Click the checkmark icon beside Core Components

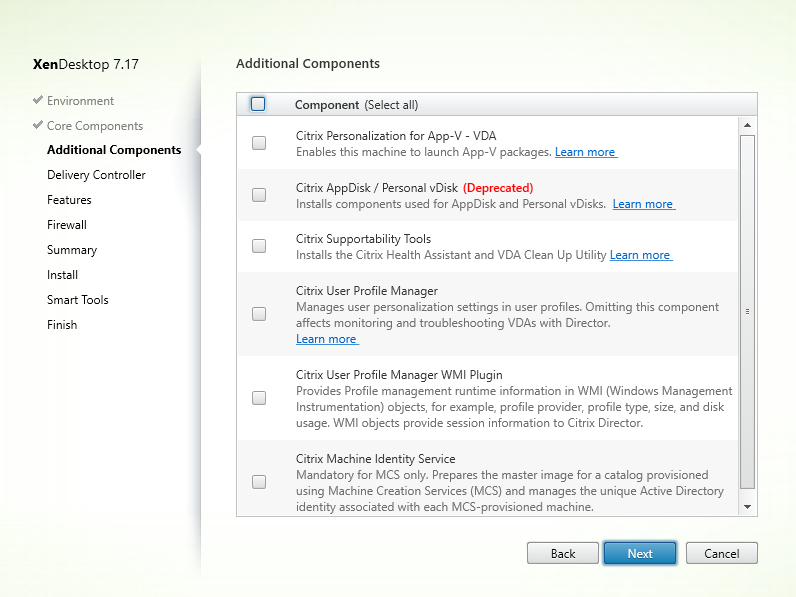coord(38,125)
